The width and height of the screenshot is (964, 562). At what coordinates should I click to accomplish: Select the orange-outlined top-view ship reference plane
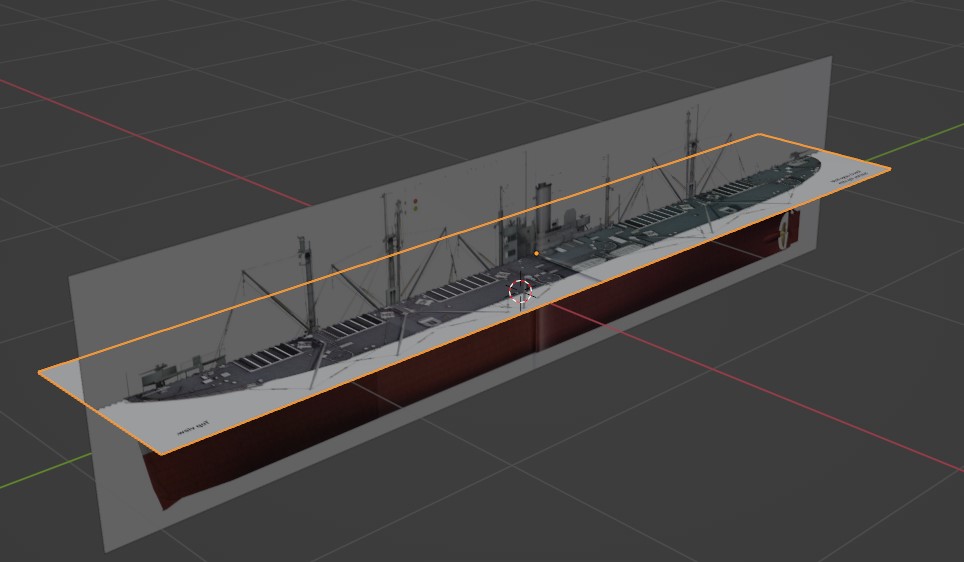tap(467, 294)
